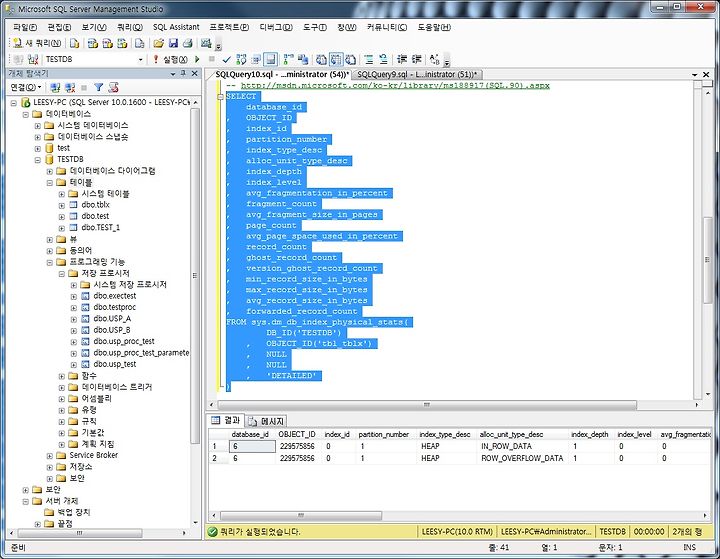Click the Comment Out Selected Lines icon

[369, 59]
